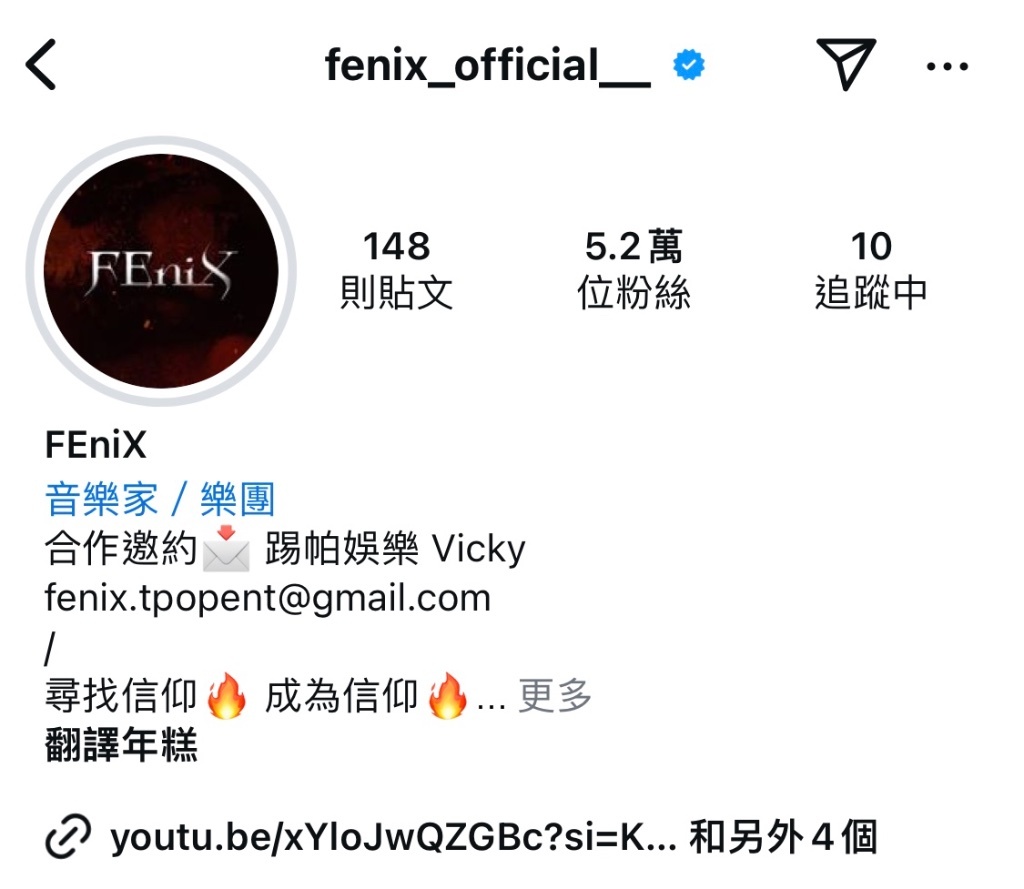
Task: Tap the envelope emoji in bio
Action: point(226,548)
